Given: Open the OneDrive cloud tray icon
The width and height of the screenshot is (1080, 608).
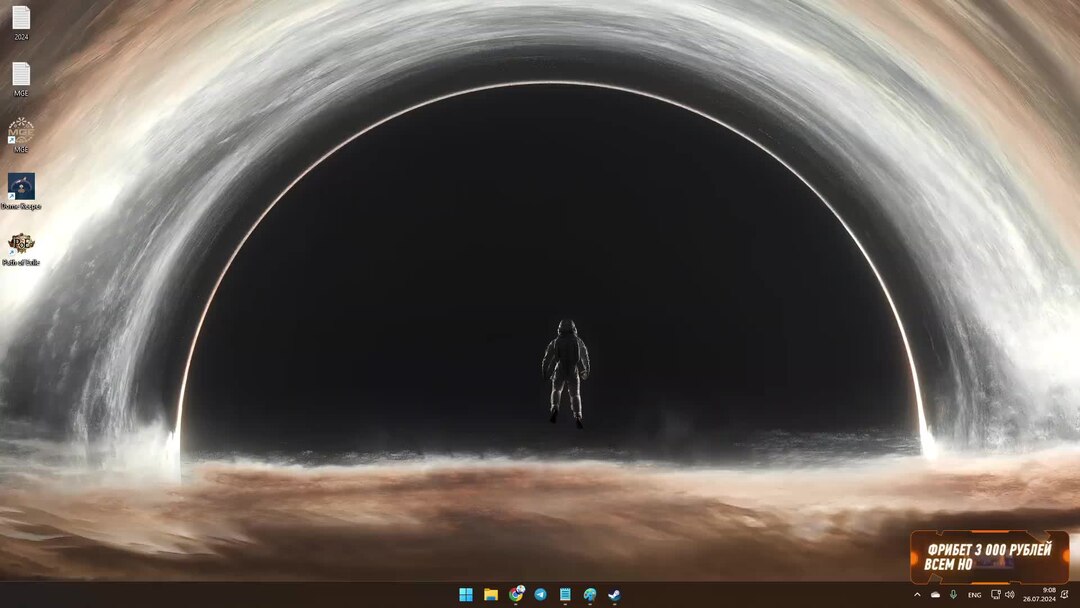Looking at the screenshot, I should pos(935,594).
